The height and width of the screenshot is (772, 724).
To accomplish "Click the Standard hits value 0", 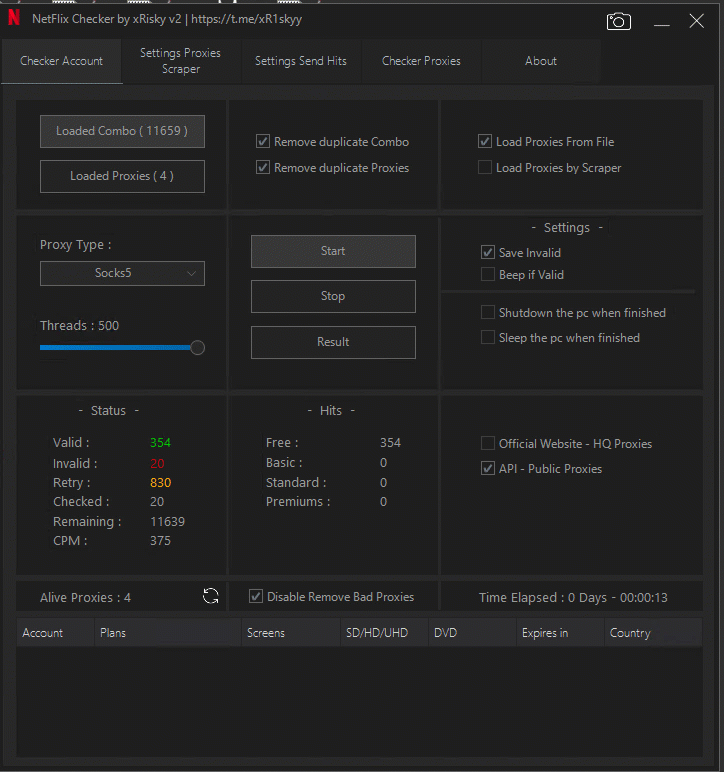I will coord(383,482).
